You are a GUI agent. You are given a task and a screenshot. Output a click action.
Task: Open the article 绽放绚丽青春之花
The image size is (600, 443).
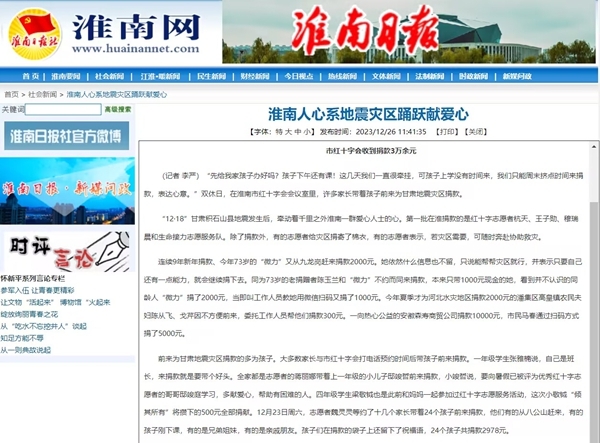[x=29, y=314]
